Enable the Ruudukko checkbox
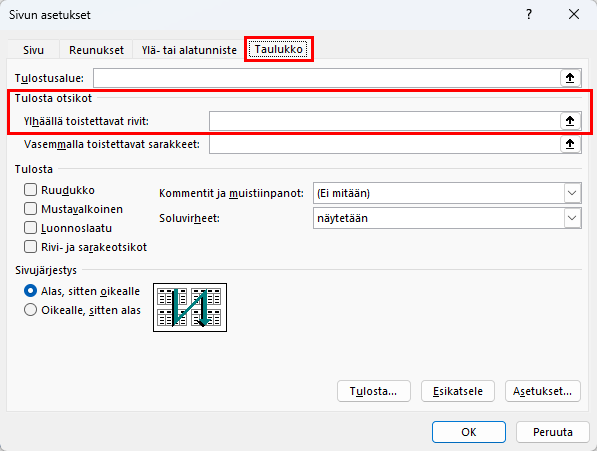This screenshot has width=597, height=451. (30, 190)
